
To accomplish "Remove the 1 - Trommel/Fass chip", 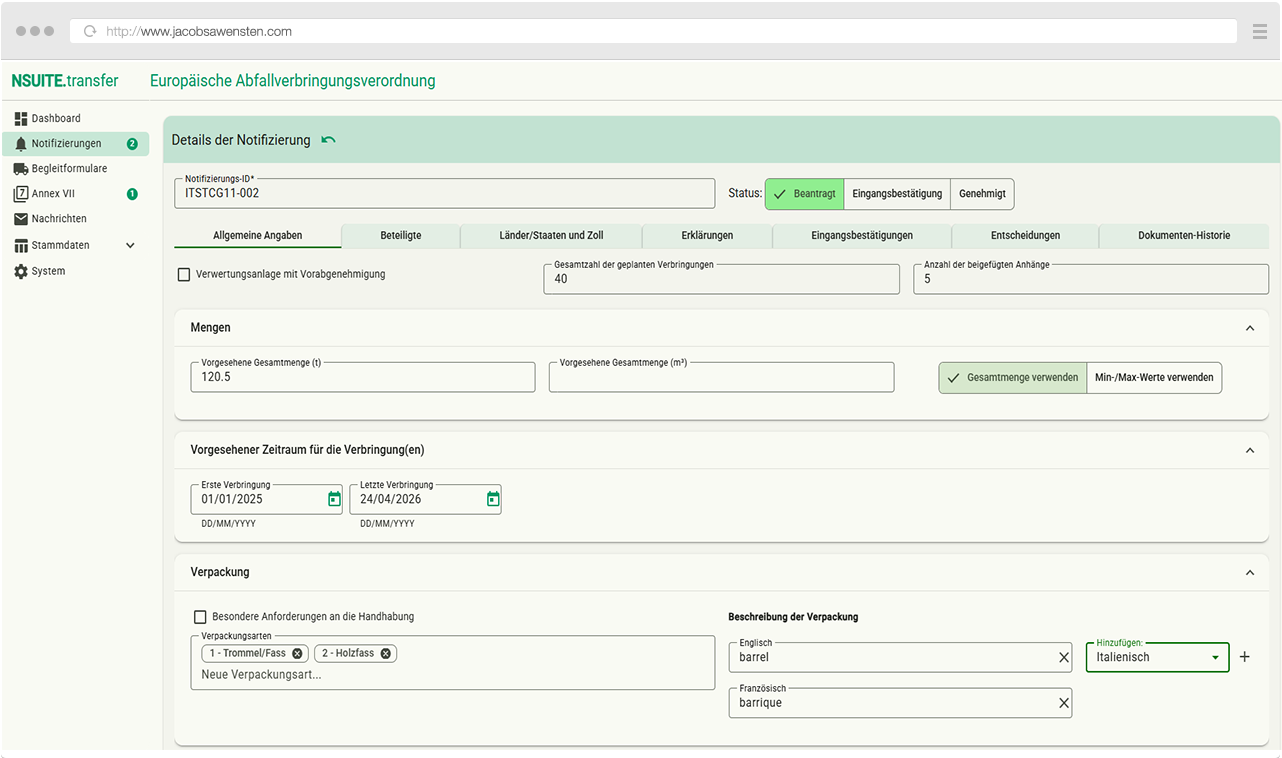I will coord(297,653).
